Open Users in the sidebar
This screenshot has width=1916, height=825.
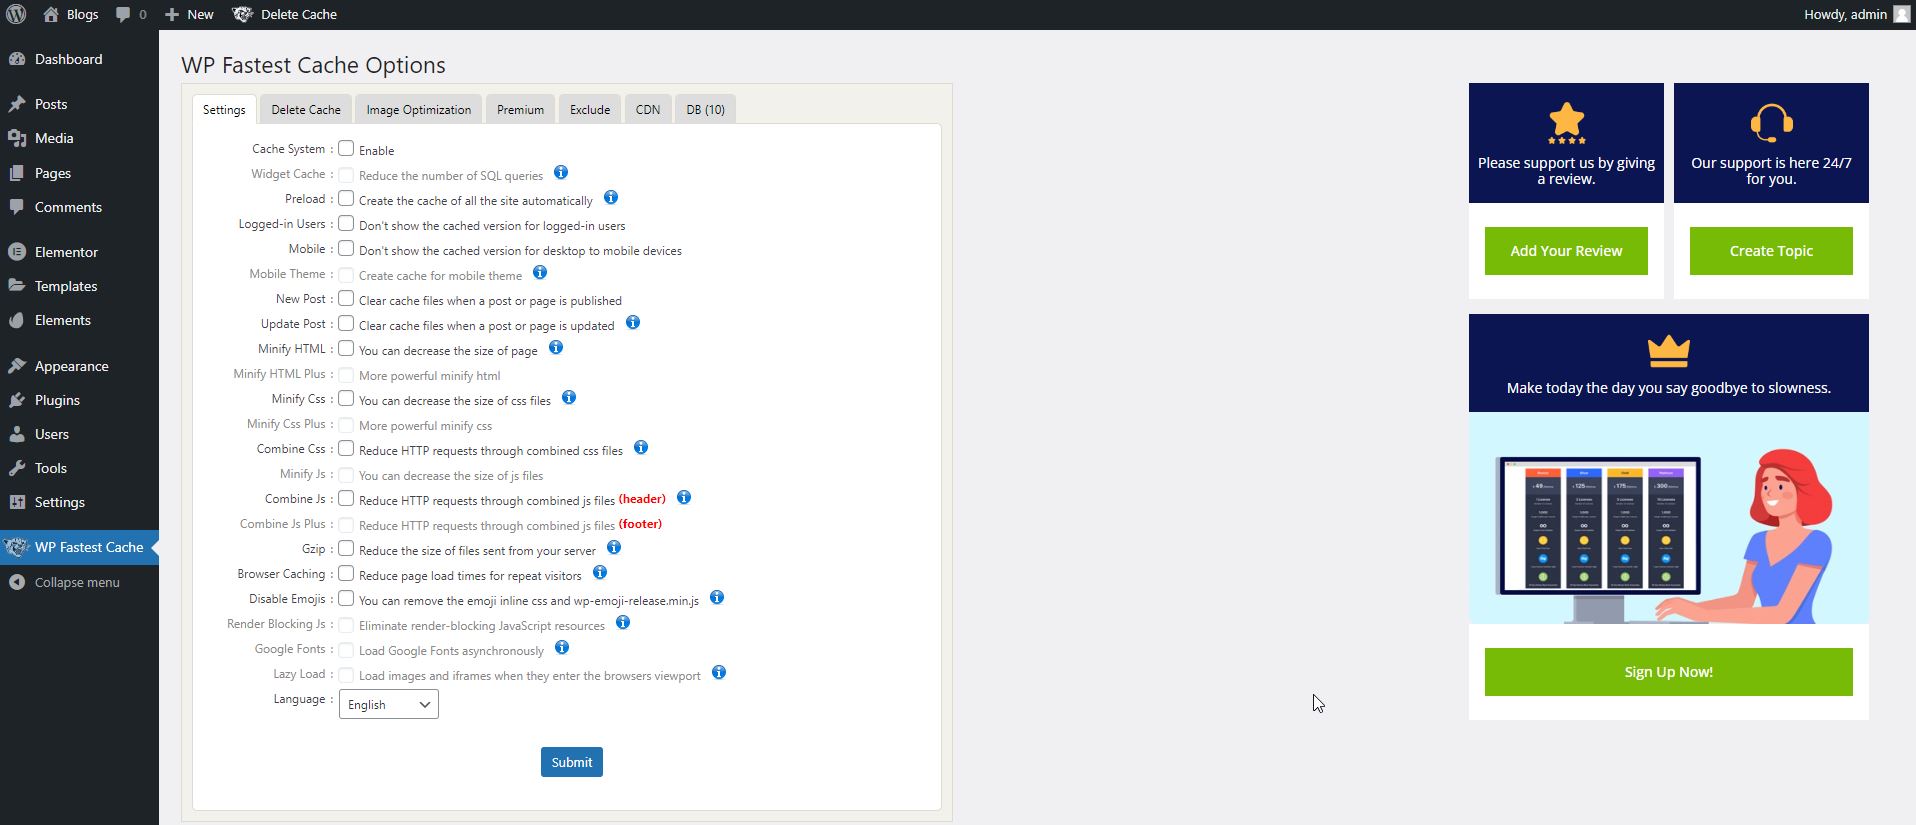tap(79, 434)
